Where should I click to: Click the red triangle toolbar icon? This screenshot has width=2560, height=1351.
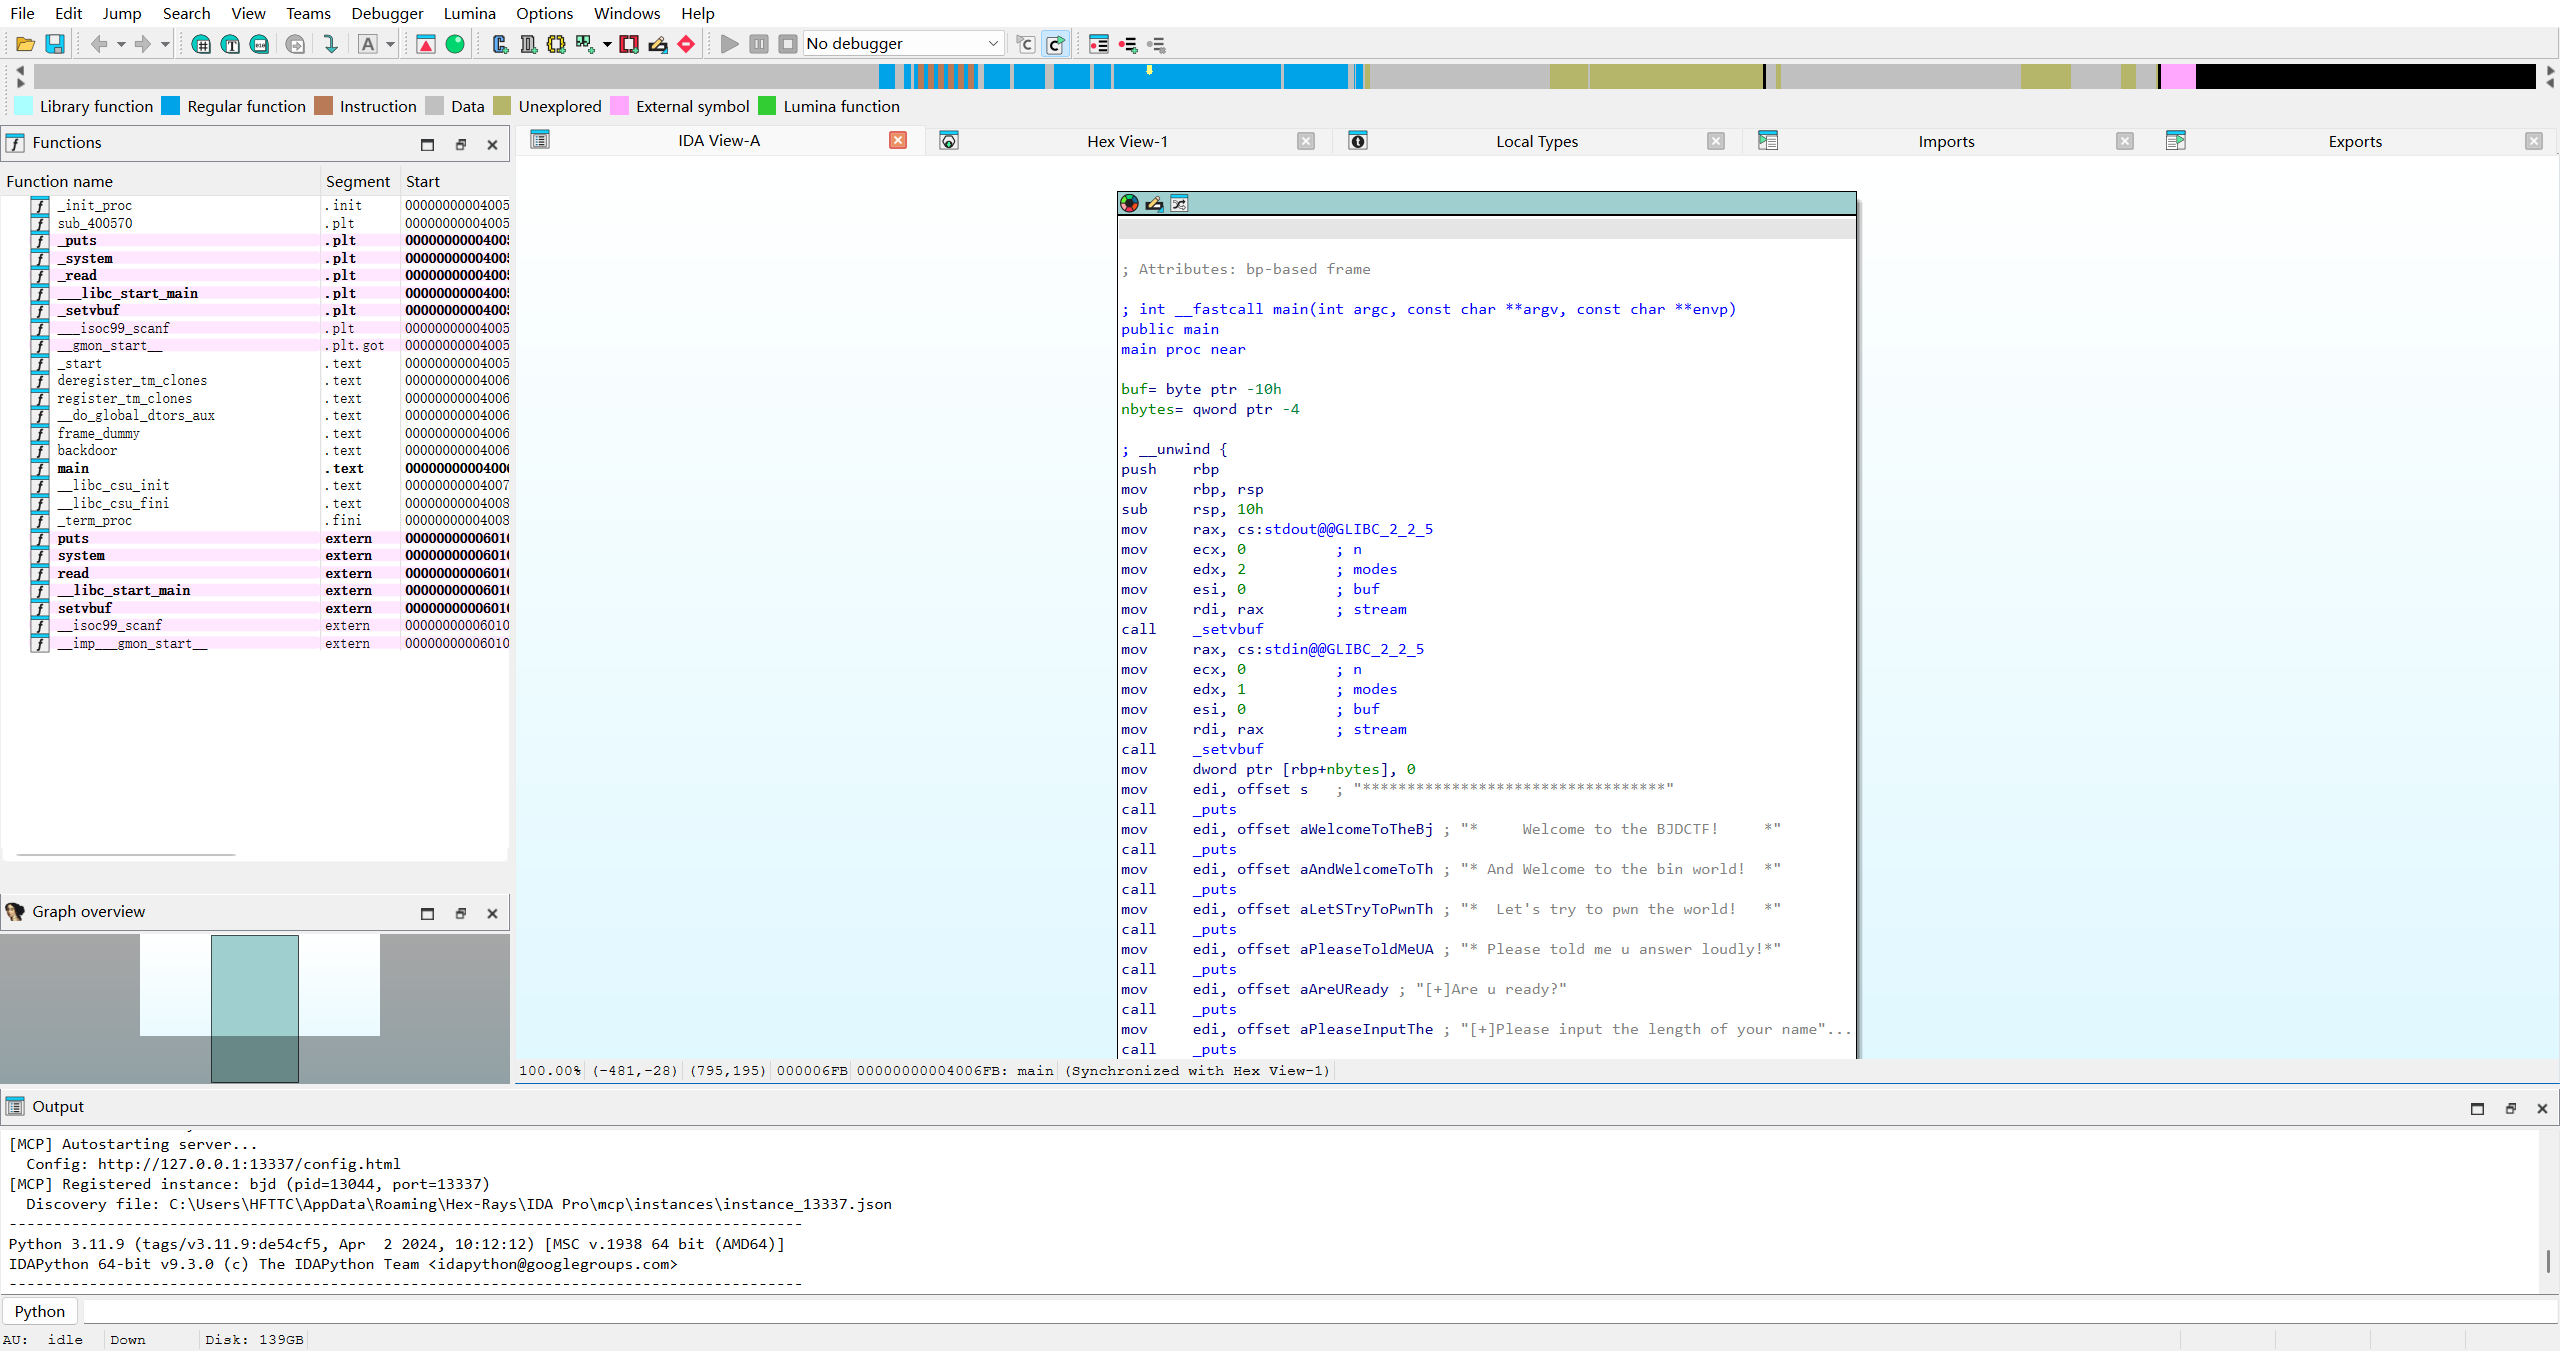[x=426, y=44]
